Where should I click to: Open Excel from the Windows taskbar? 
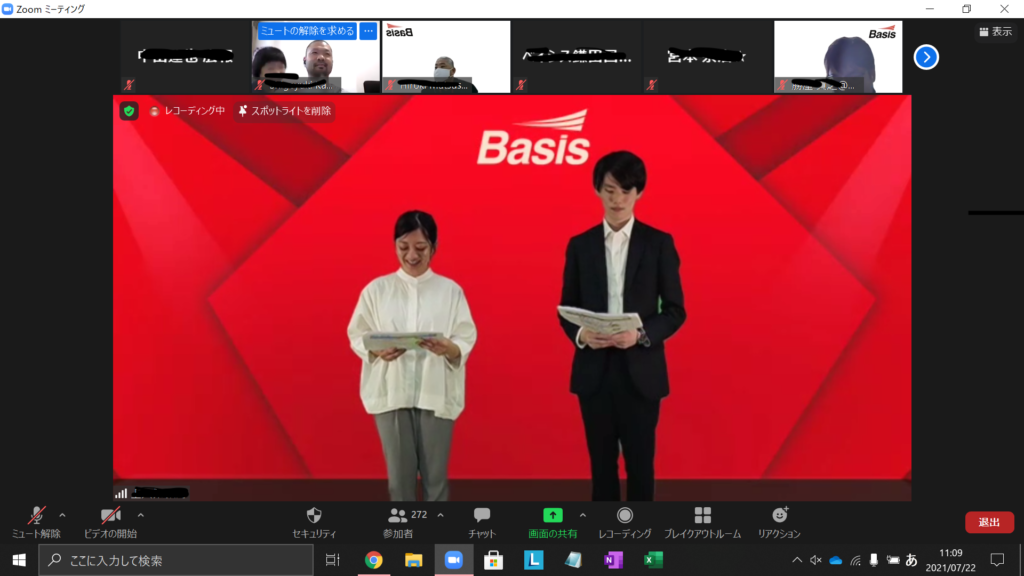pos(653,560)
